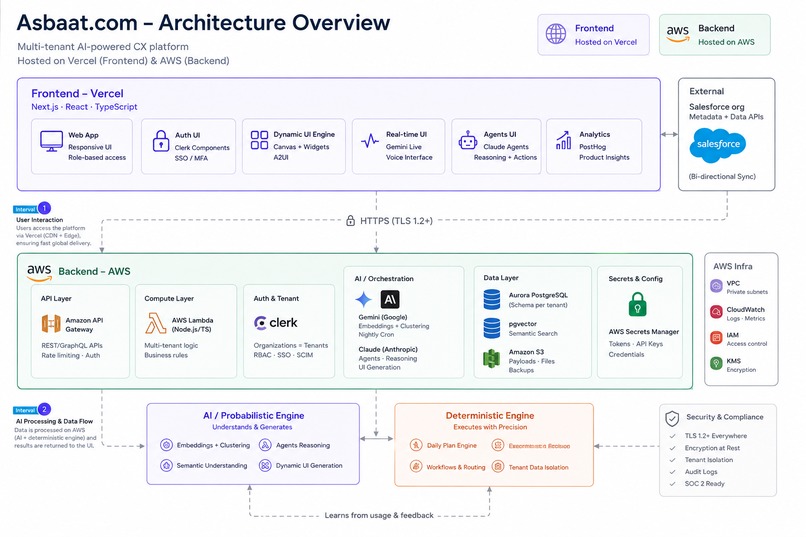Click the Security & Compliance shield icon
806x537 pixels.
pyautogui.click(x=672, y=419)
